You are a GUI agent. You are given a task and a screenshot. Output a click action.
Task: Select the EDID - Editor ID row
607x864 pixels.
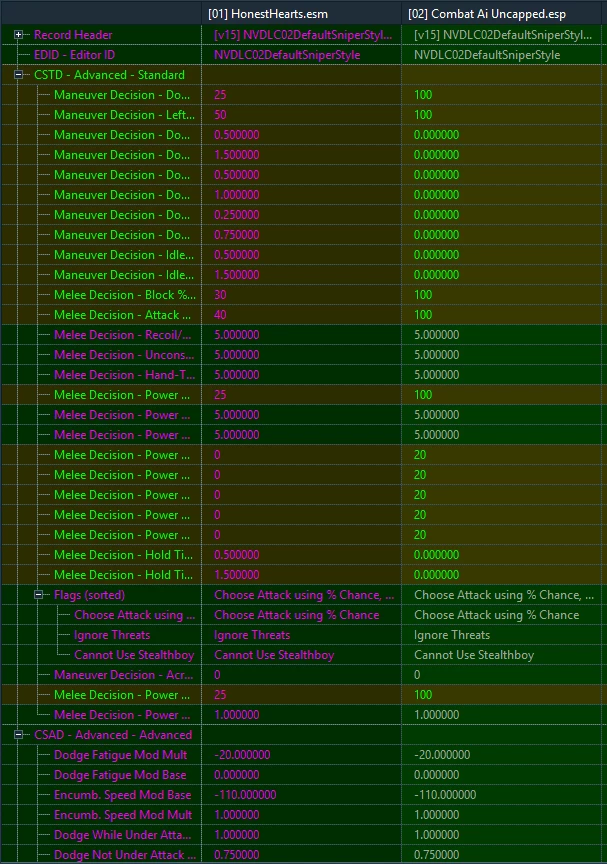(304, 55)
